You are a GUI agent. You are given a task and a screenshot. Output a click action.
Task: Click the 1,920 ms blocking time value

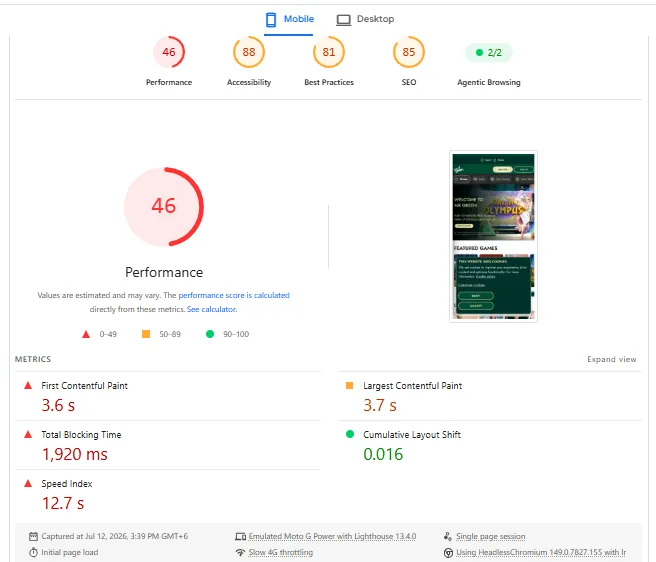(x=75, y=454)
